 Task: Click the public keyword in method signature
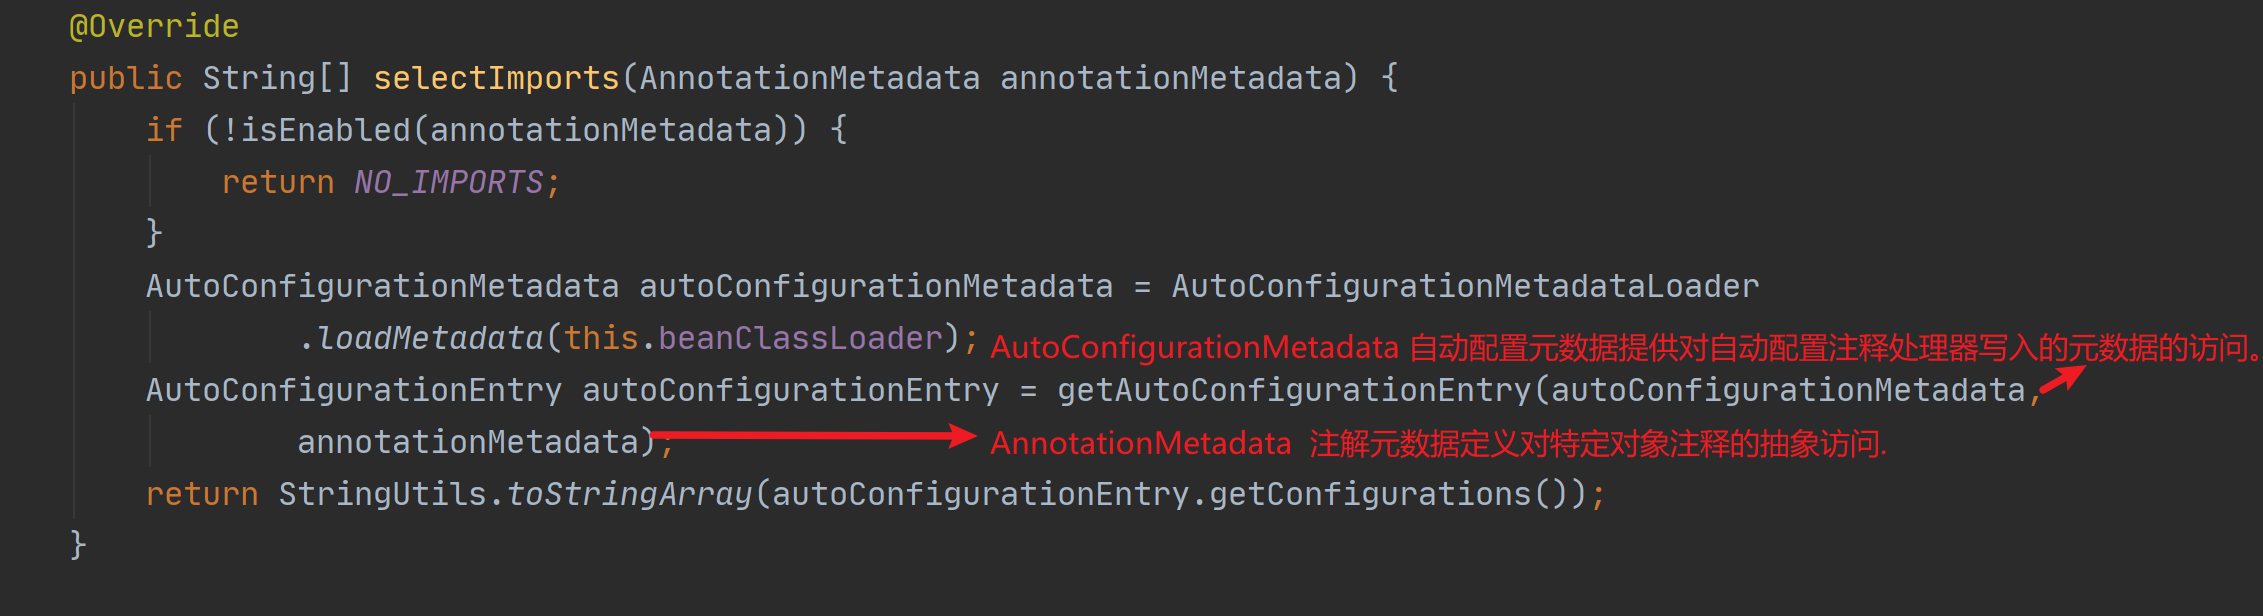click(x=126, y=78)
